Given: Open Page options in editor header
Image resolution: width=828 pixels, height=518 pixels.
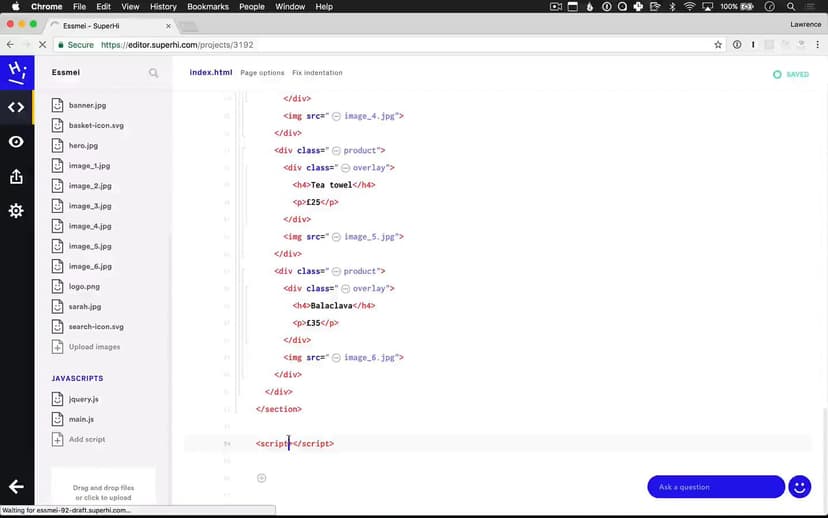Looking at the screenshot, I should point(262,73).
